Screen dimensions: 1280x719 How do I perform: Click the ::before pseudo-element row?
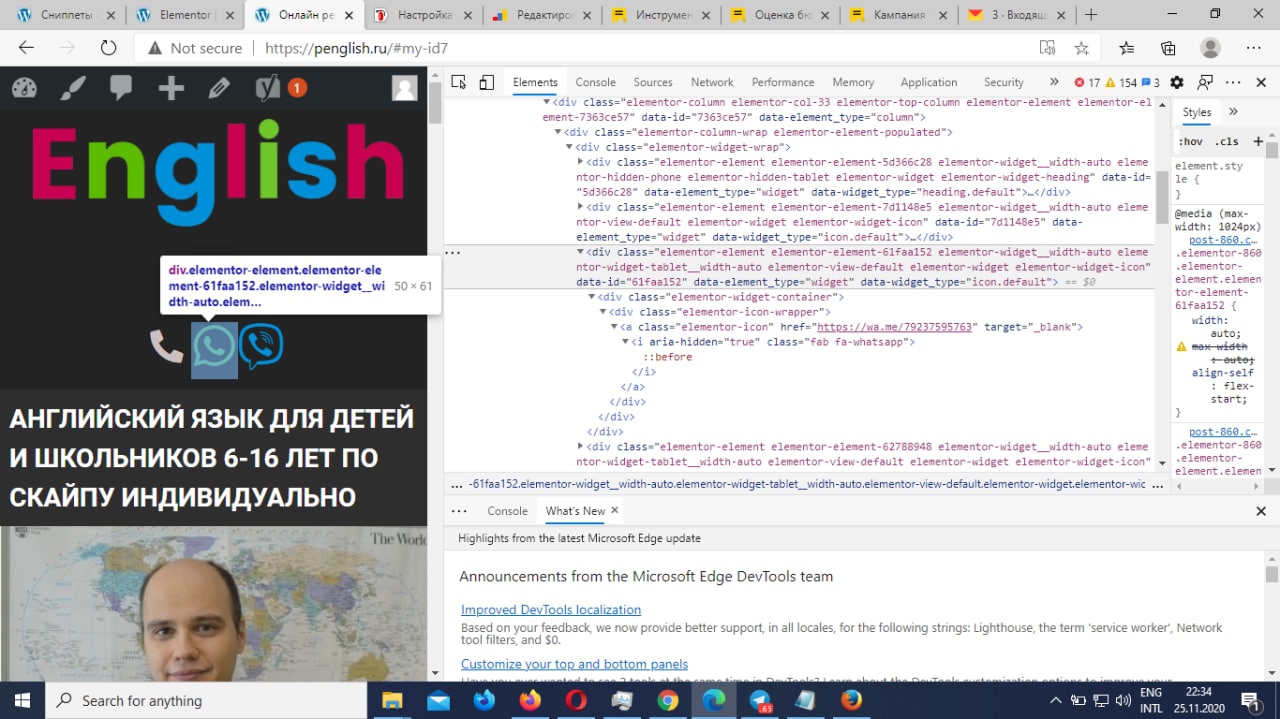(x=666, y=357)
